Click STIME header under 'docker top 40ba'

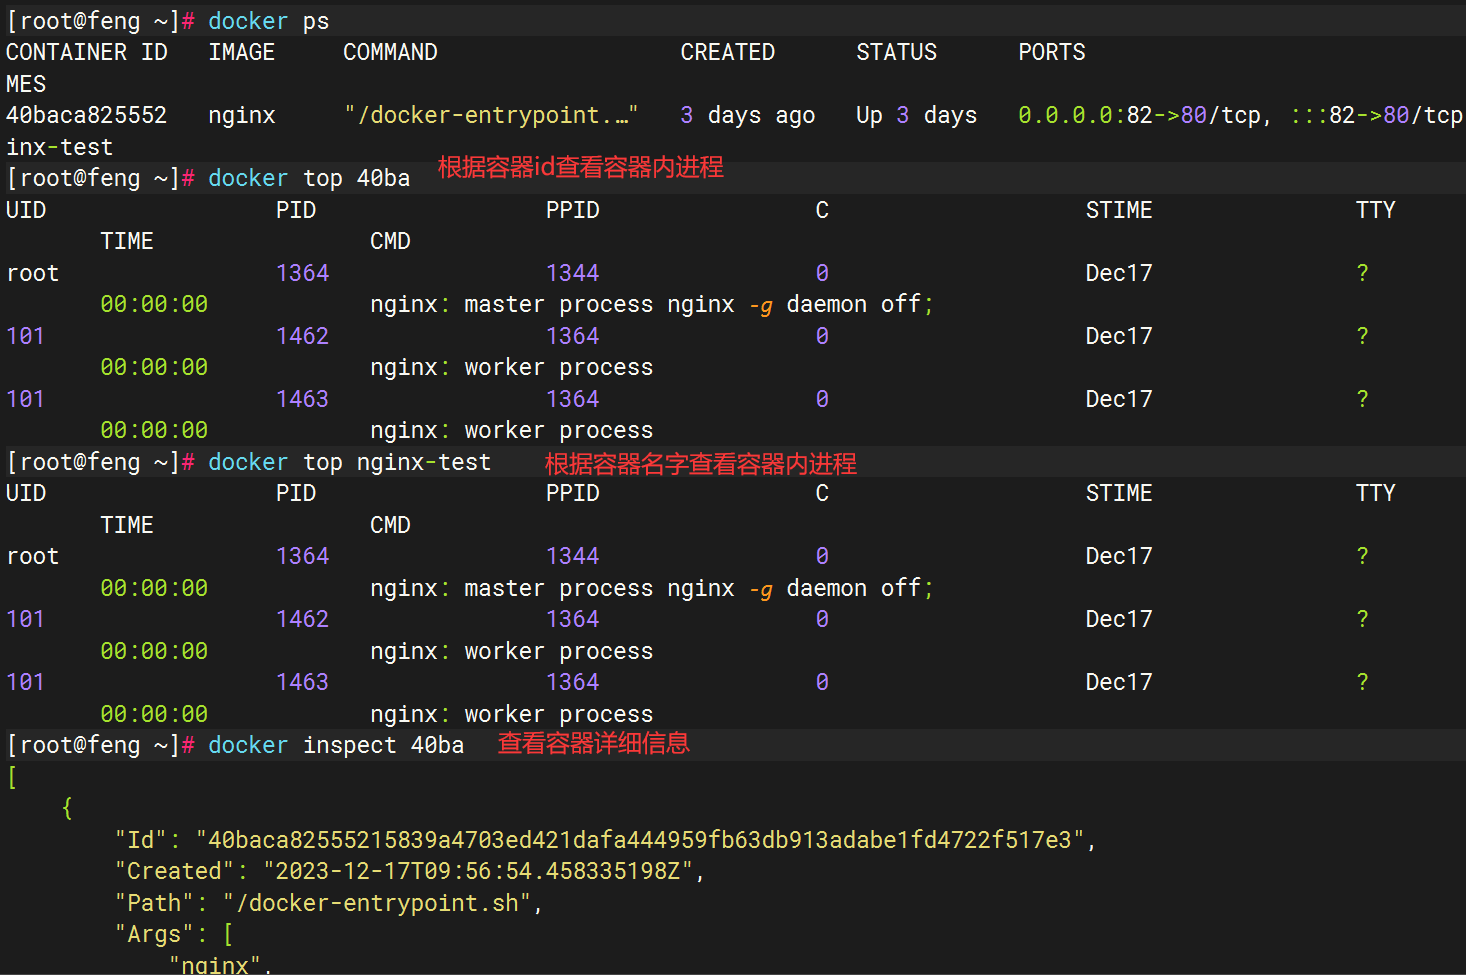tap(1119, 210)
